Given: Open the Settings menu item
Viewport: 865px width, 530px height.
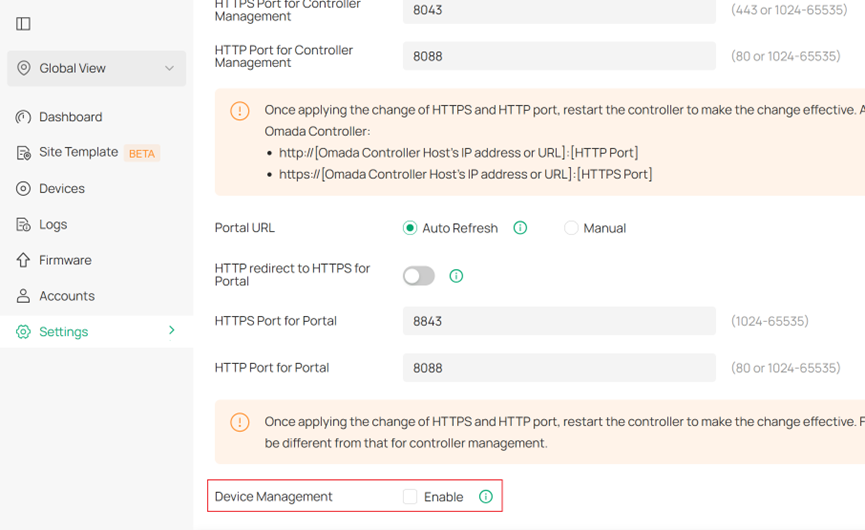Looking at the screenshot, I should click(x=64, y=332).
